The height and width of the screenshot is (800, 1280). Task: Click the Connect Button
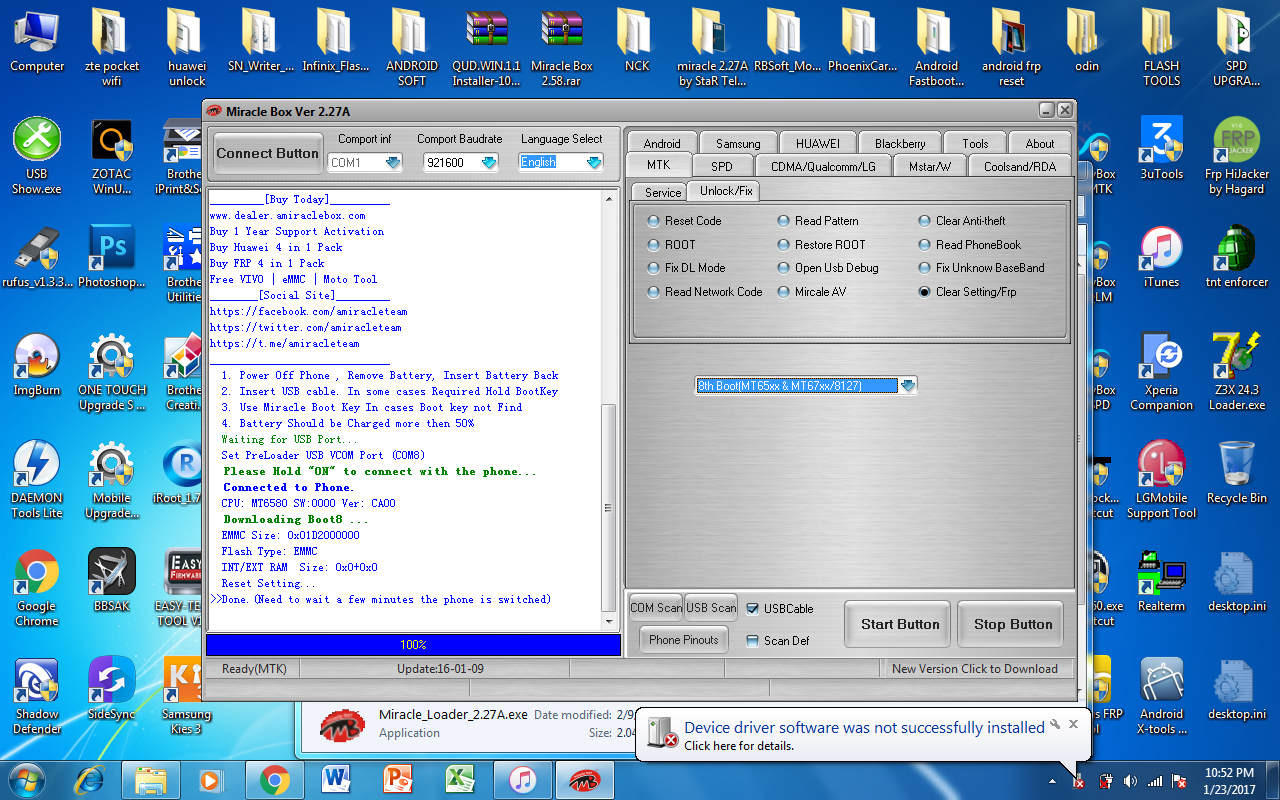coord(268,153)
